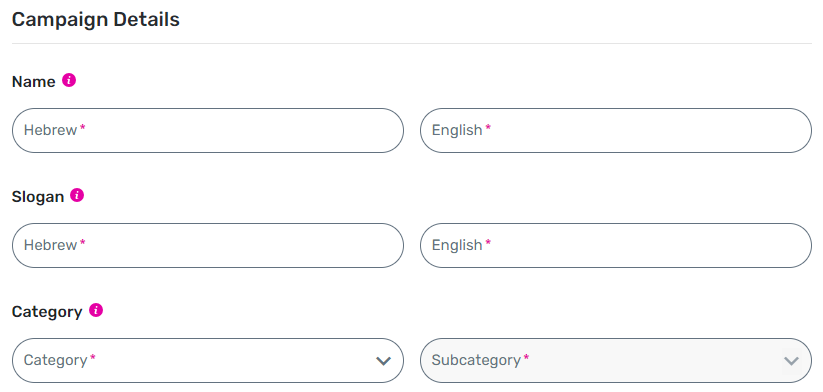Select the English Slogan input box

coord(616,246)
